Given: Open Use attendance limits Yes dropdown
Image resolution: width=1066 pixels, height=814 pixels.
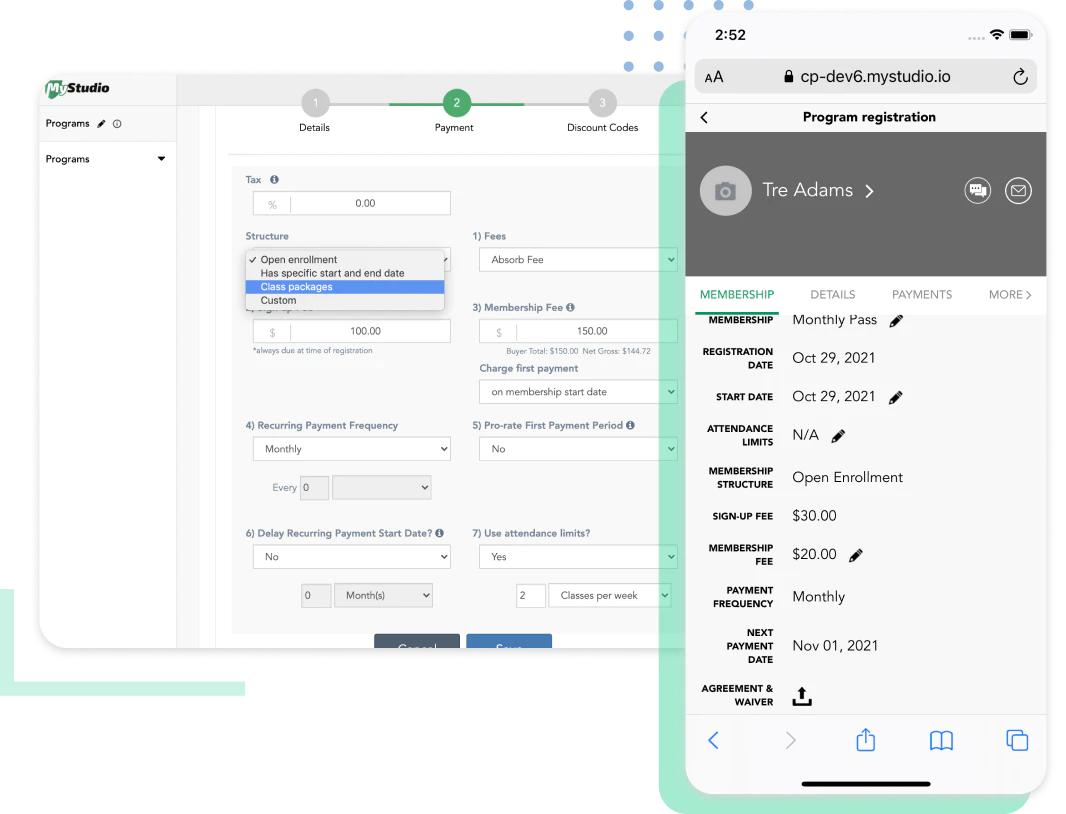Looking at the screenshot, I should (x=579, y=556).
